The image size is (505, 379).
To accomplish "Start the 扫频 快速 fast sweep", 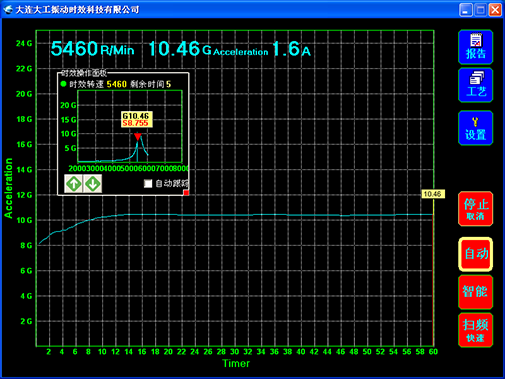I will [x=475, y=330].
